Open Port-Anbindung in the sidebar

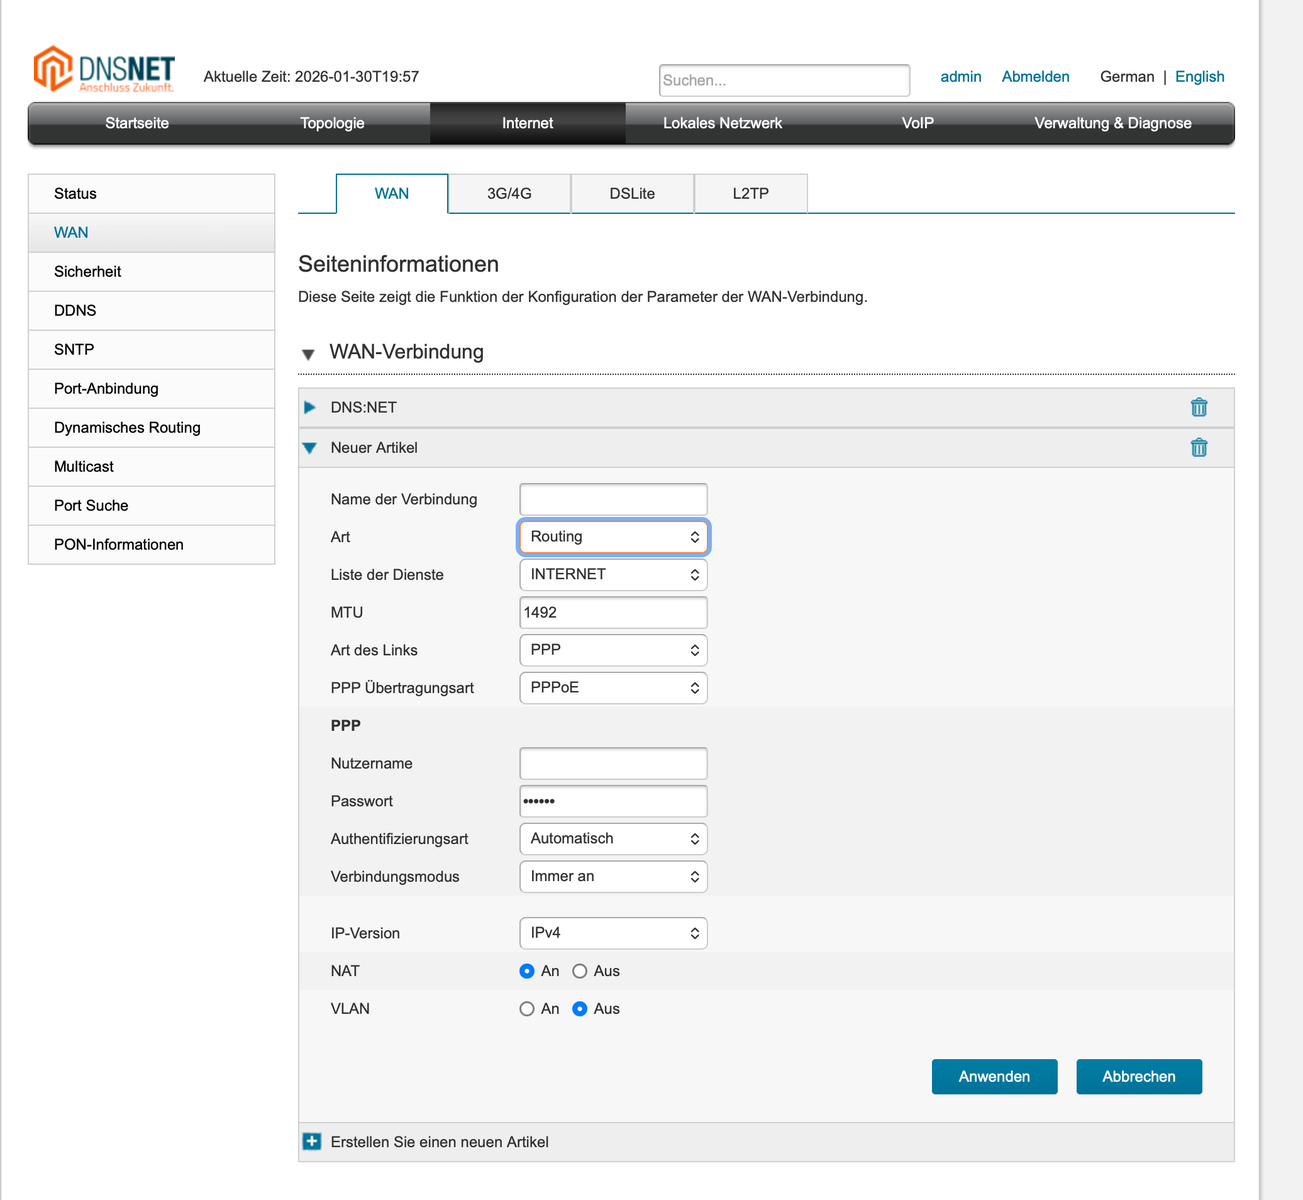(x=151, y=389)
